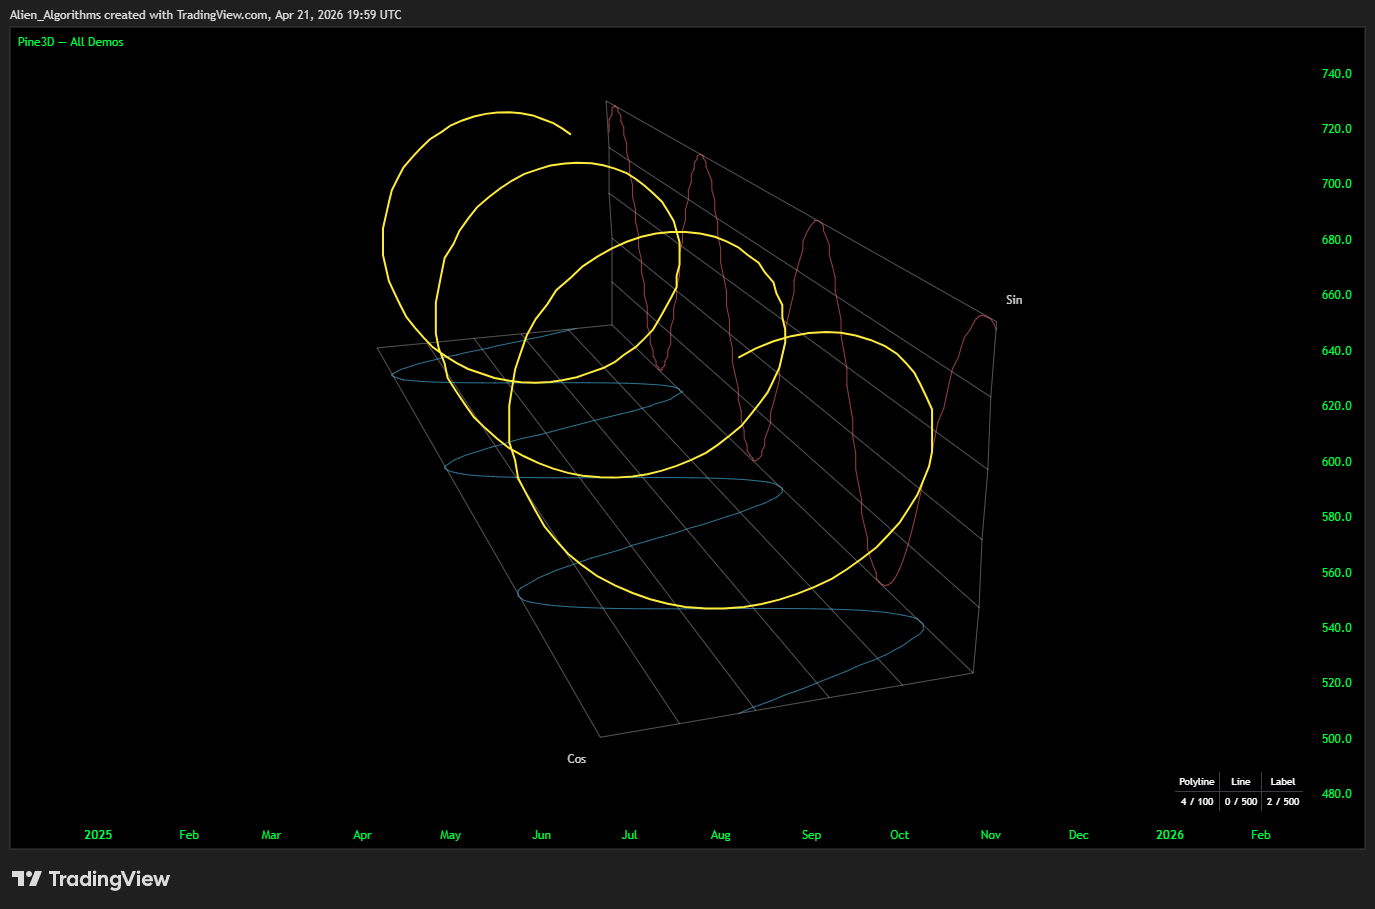
Task: Click the Jul time axis label
Action: click(x=630, y=835)
